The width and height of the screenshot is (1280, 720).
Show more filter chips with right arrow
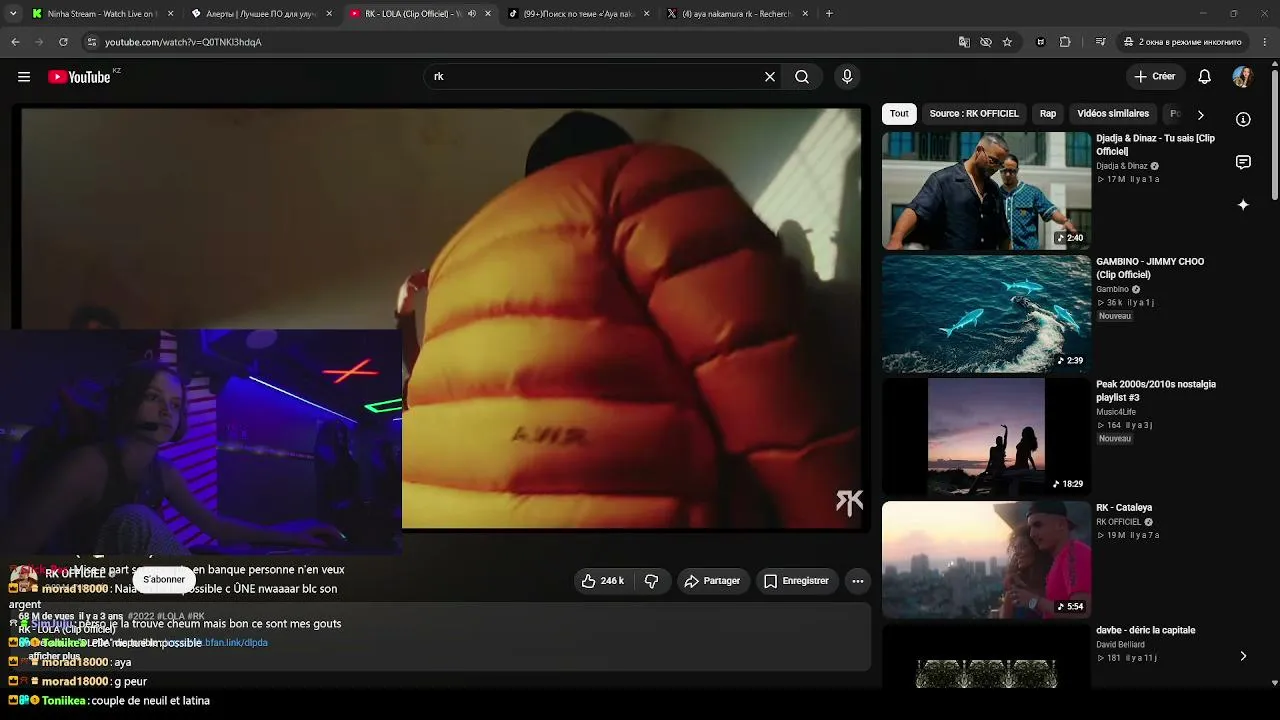coord(1200,115)
